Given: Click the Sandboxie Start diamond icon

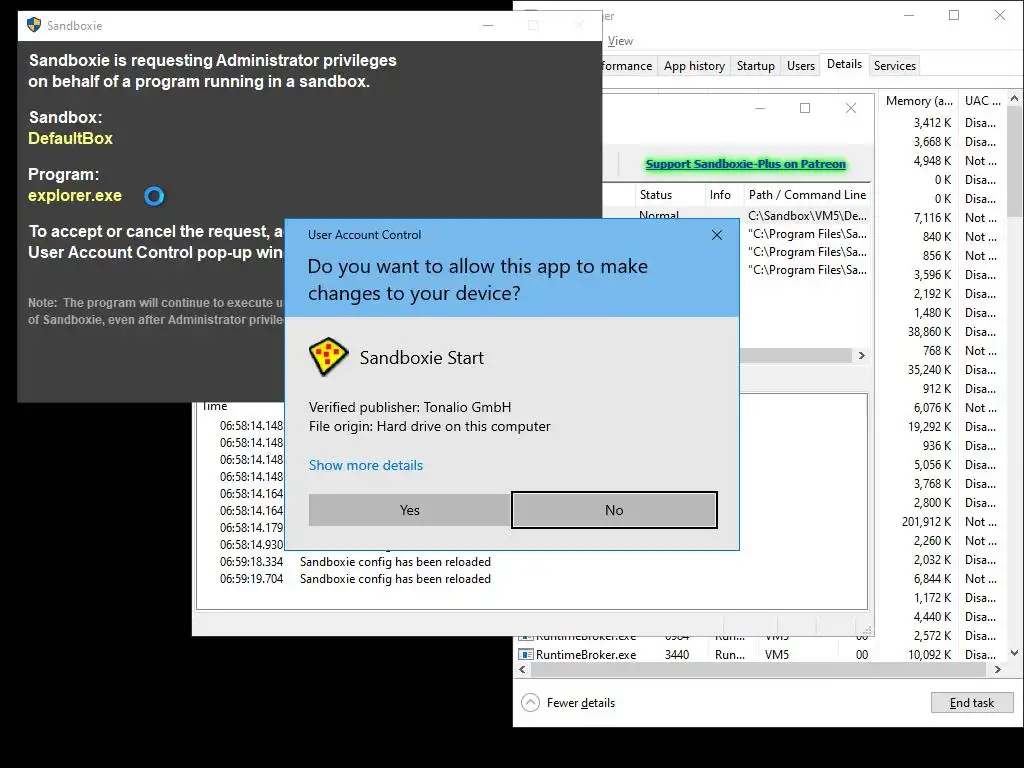Looking at the screenshot, I should point(328,357).
